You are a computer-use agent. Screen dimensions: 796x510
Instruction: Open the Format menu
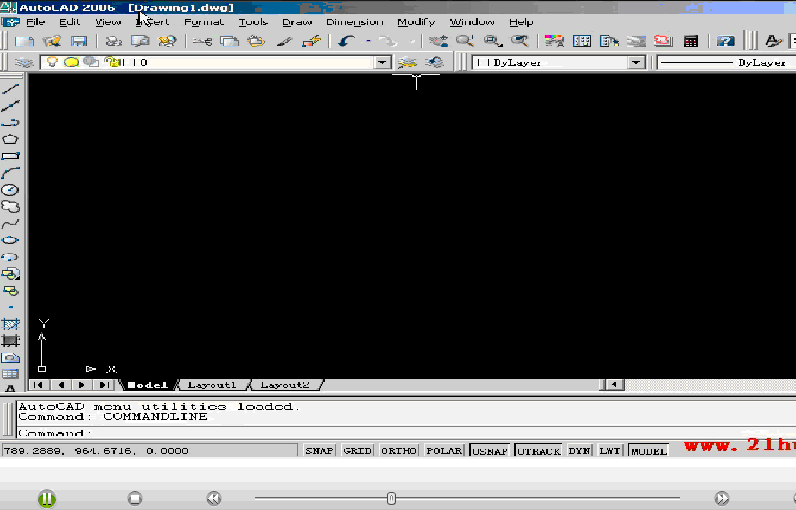click(204, 22)
